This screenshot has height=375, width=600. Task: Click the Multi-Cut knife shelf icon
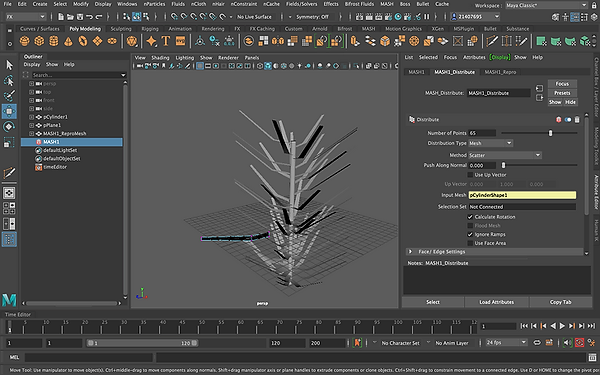coord(492,41)
